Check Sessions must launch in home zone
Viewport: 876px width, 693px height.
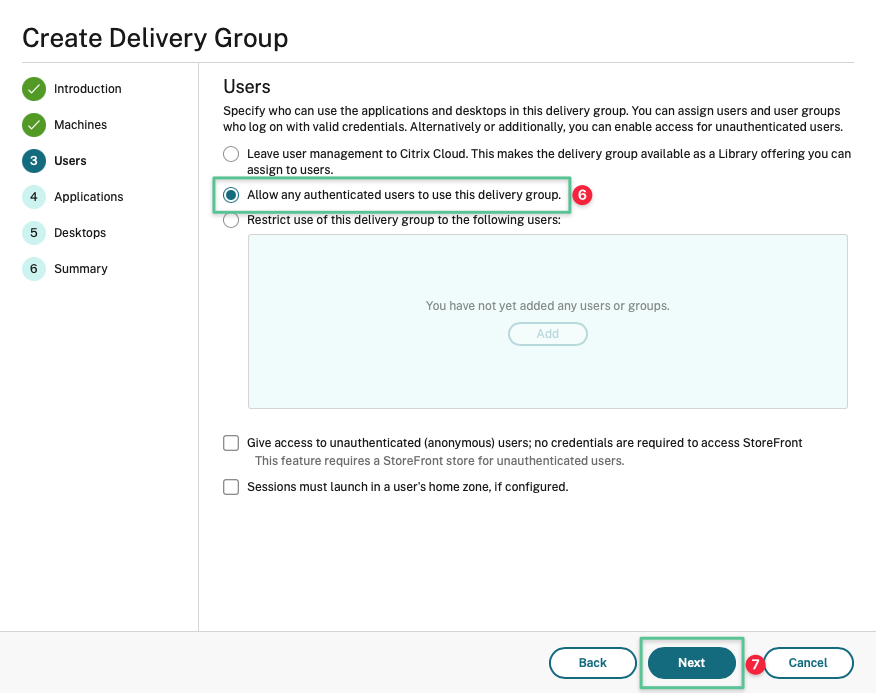[231, 487]
